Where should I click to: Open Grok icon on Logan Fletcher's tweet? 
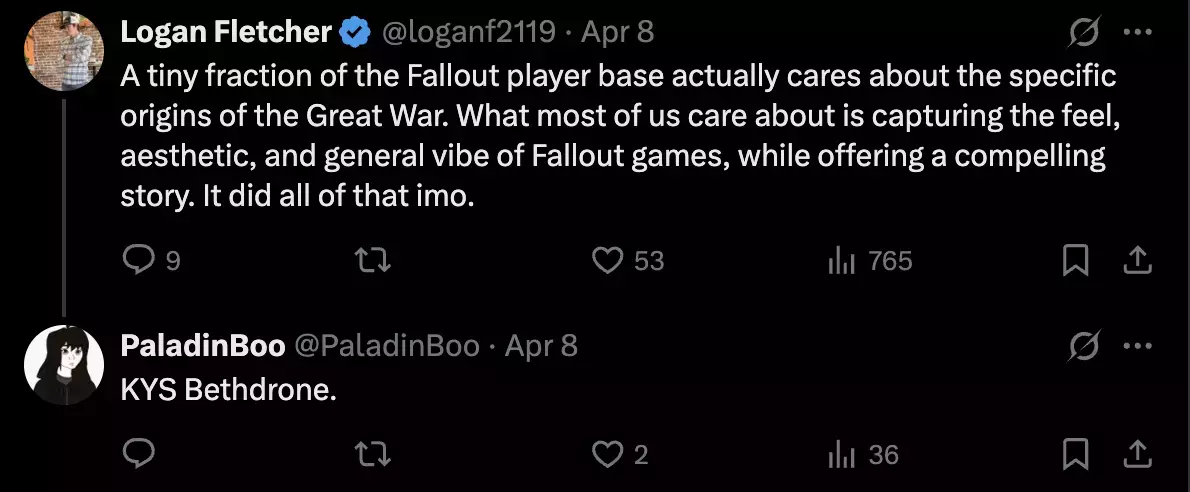(1085, 33)
